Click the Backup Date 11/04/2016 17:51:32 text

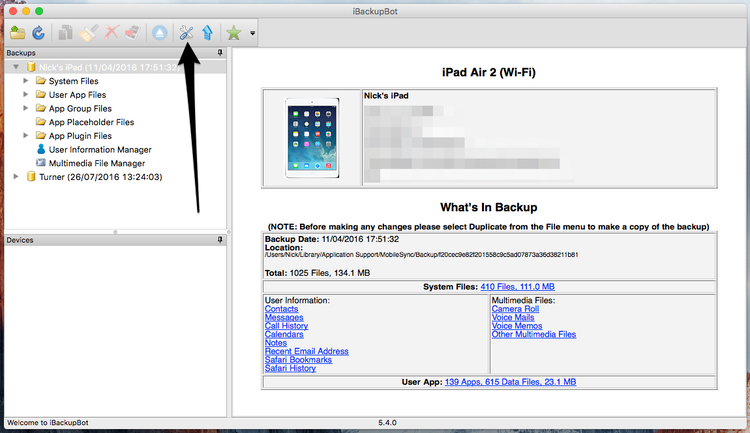point(332,239)
